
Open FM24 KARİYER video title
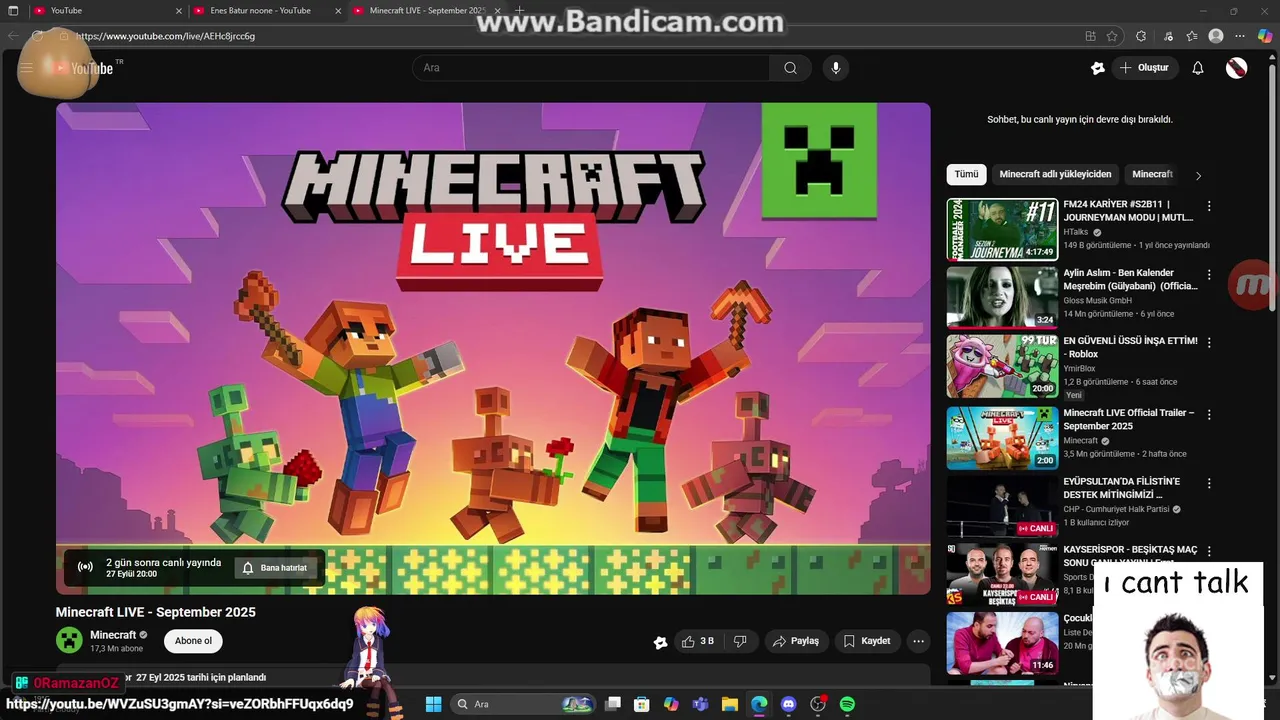(1129, 210)
